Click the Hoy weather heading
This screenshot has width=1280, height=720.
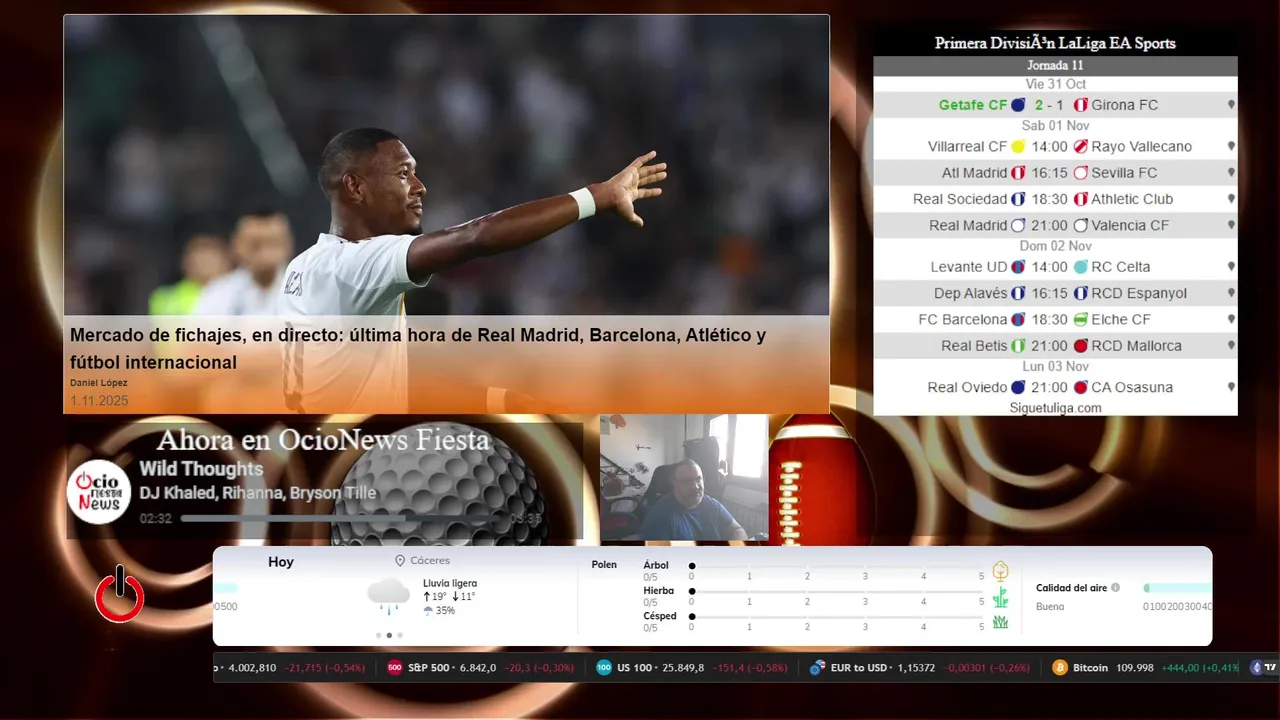tap(281, 562)
